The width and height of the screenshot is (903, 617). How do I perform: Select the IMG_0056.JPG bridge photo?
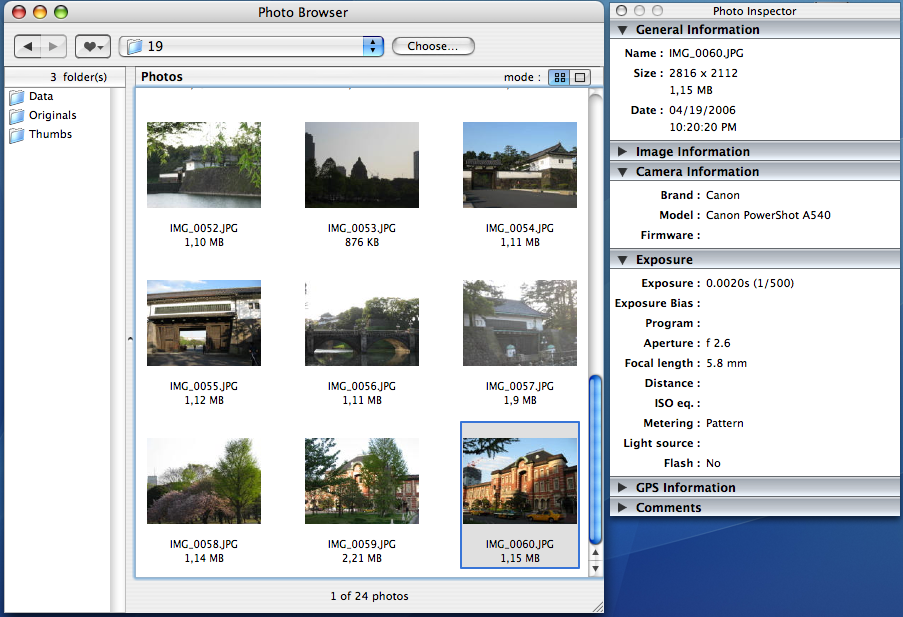point(361,323)
